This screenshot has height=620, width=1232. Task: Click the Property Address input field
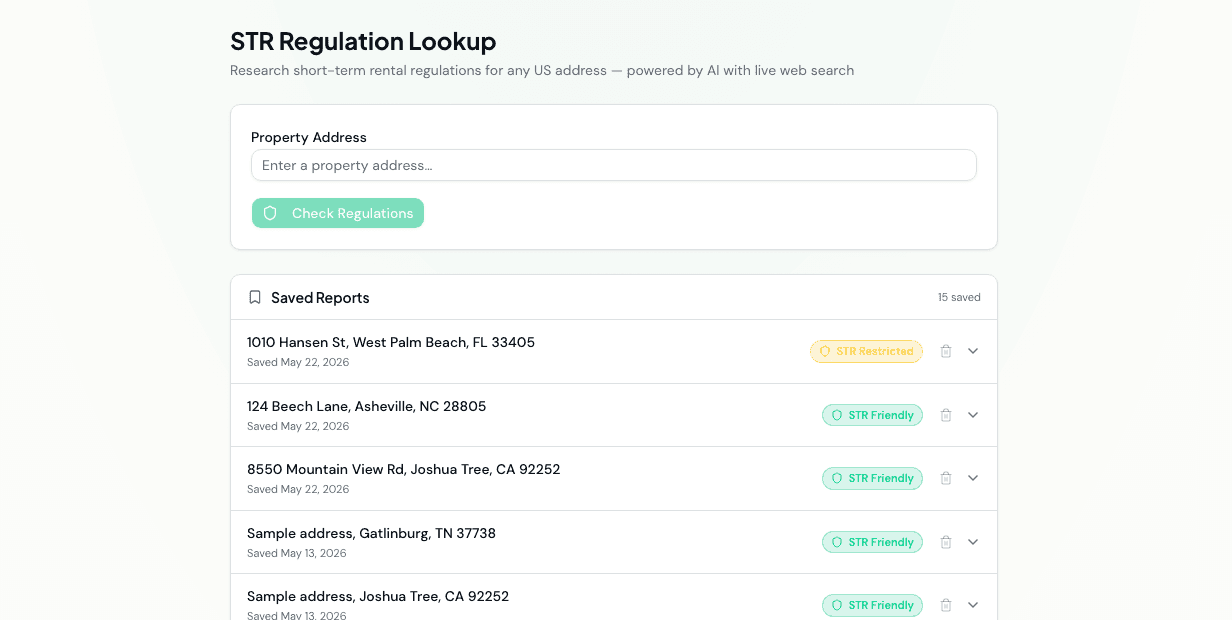point(613,165)
